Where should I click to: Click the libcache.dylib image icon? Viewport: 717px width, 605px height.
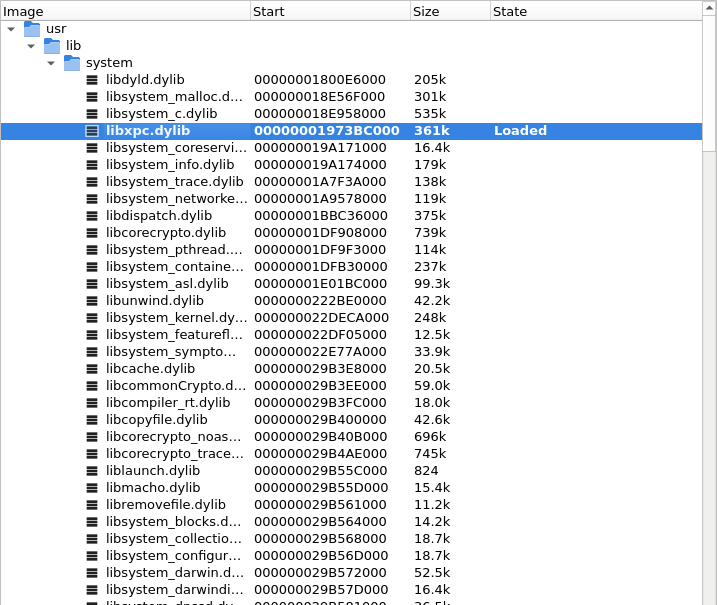coord(92,369)
